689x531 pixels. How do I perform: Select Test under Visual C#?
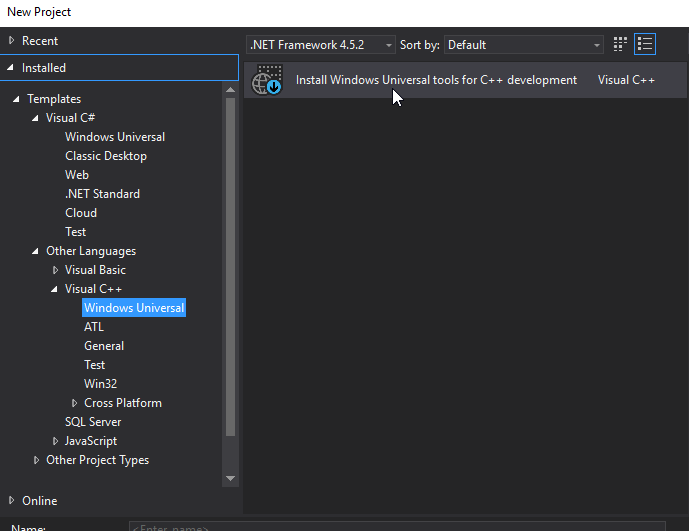(x=76, y=232)
